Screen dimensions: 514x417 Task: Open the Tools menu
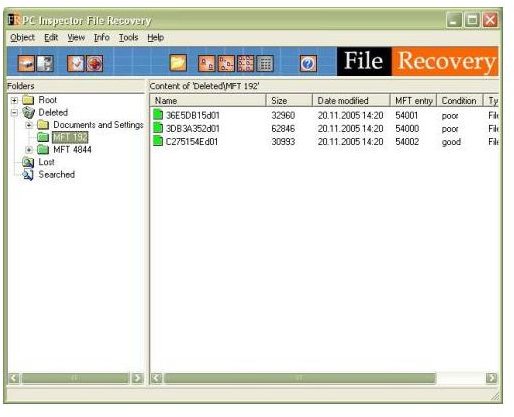[x=128, y=37]
